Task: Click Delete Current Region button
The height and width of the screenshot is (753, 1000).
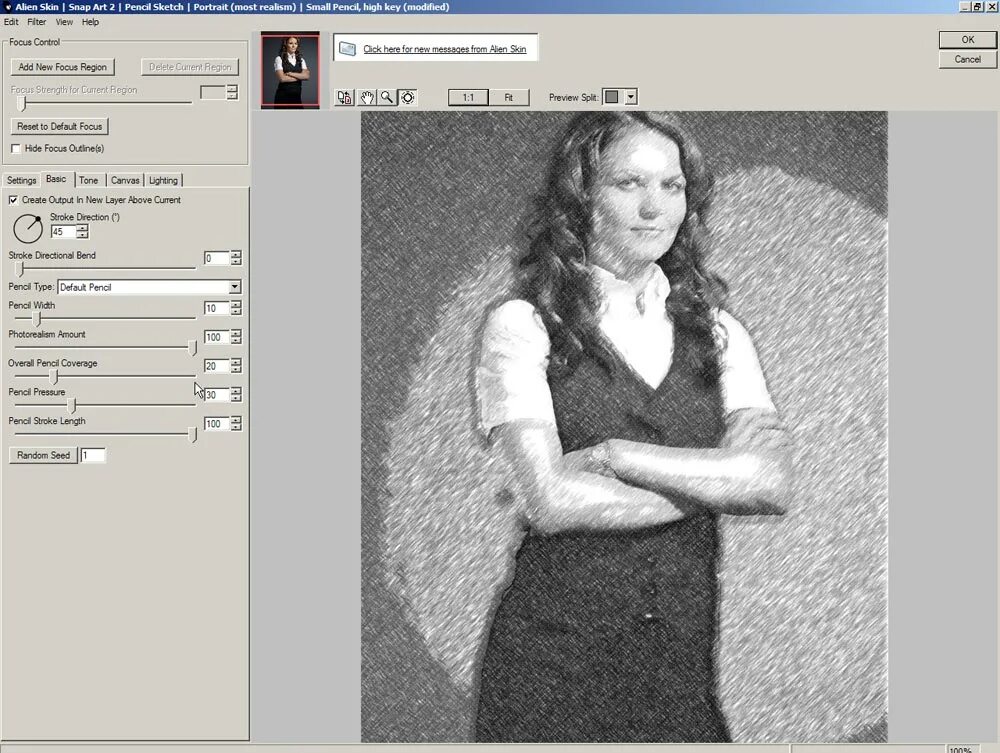Action: [x=190, y=67]
